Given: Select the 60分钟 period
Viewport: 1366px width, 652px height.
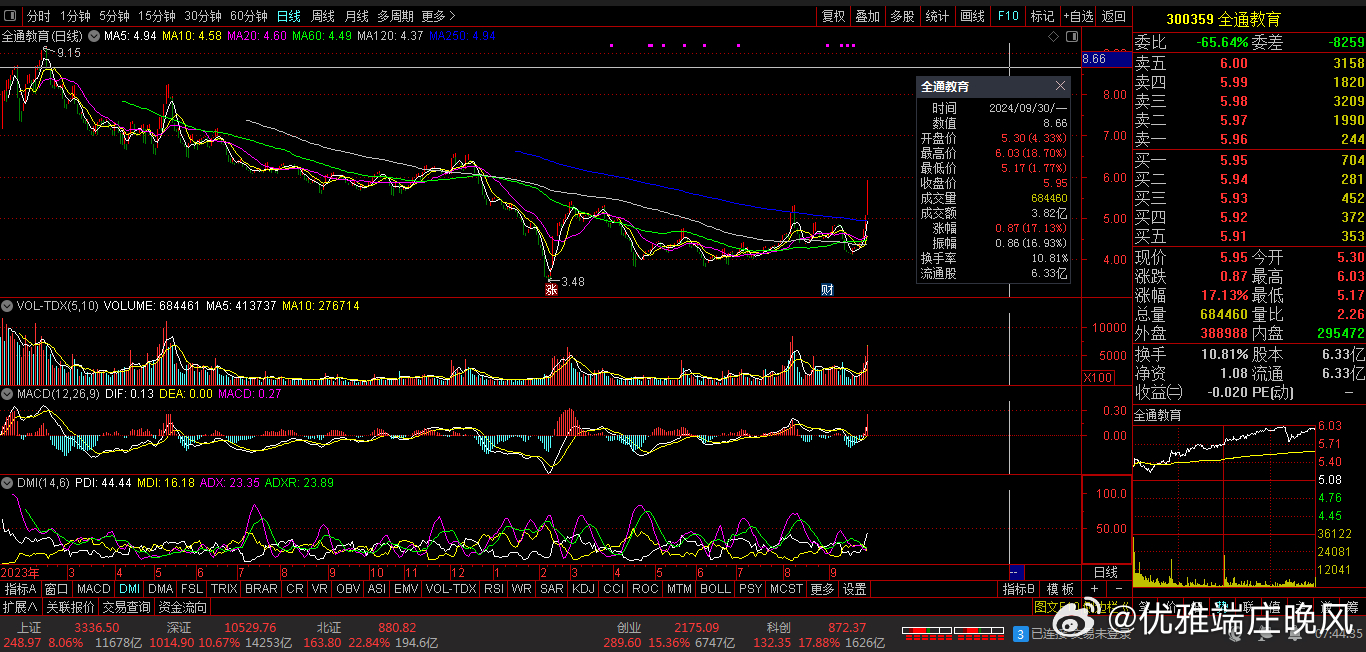Looking at the screenshot, I should (x=249, y=16).
